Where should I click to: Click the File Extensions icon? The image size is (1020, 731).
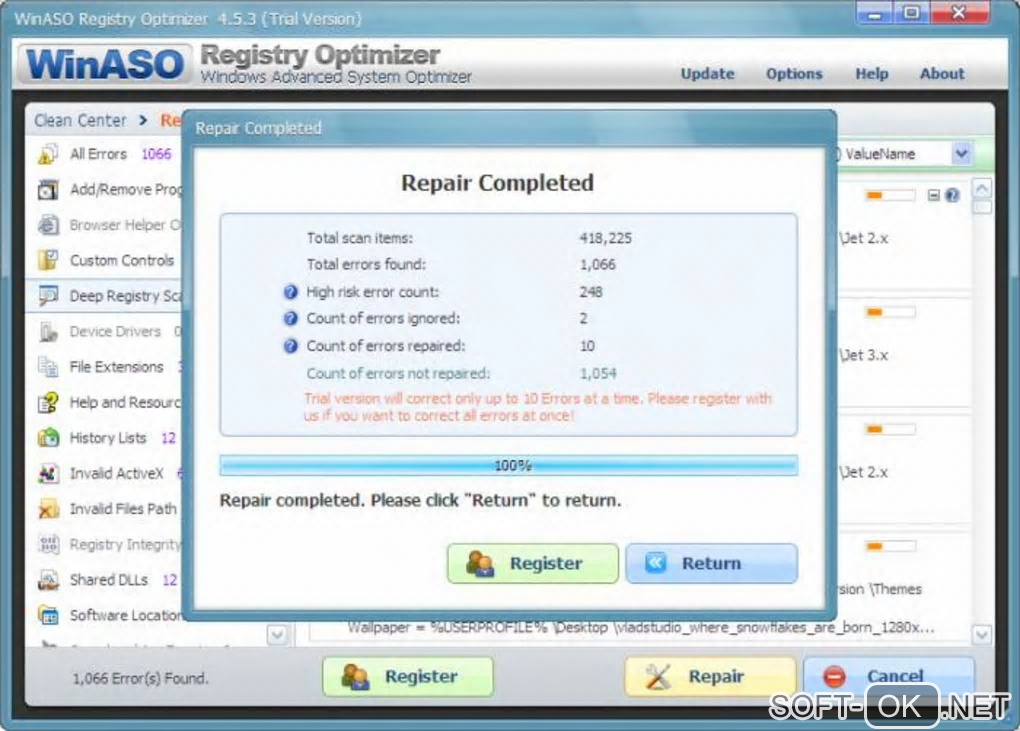tap(48, 367)
